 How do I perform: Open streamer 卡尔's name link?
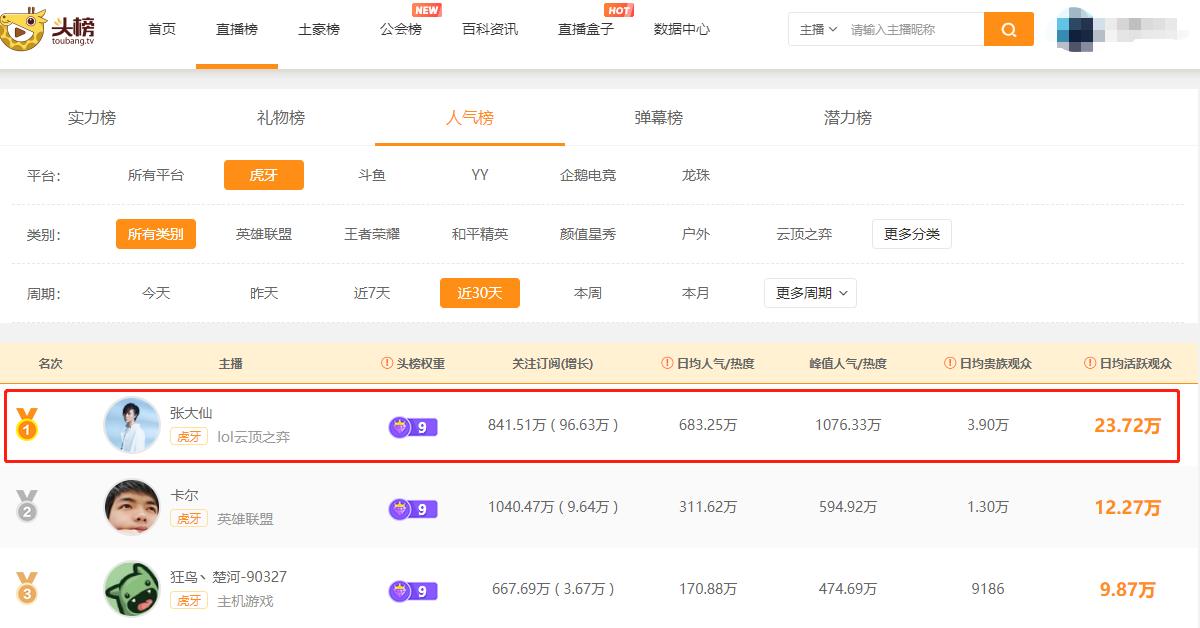pos(185,495)
